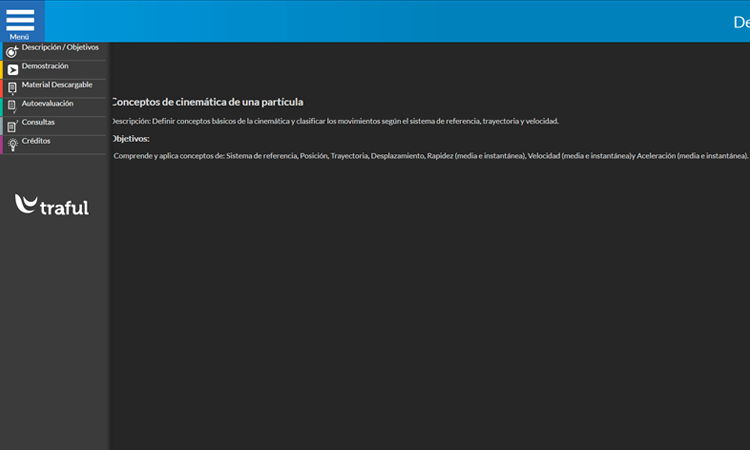Click the red color strip beside Material Descargable
Image resolution: width=750 pixels, height=450 pixels.
(x=2, y=88)
